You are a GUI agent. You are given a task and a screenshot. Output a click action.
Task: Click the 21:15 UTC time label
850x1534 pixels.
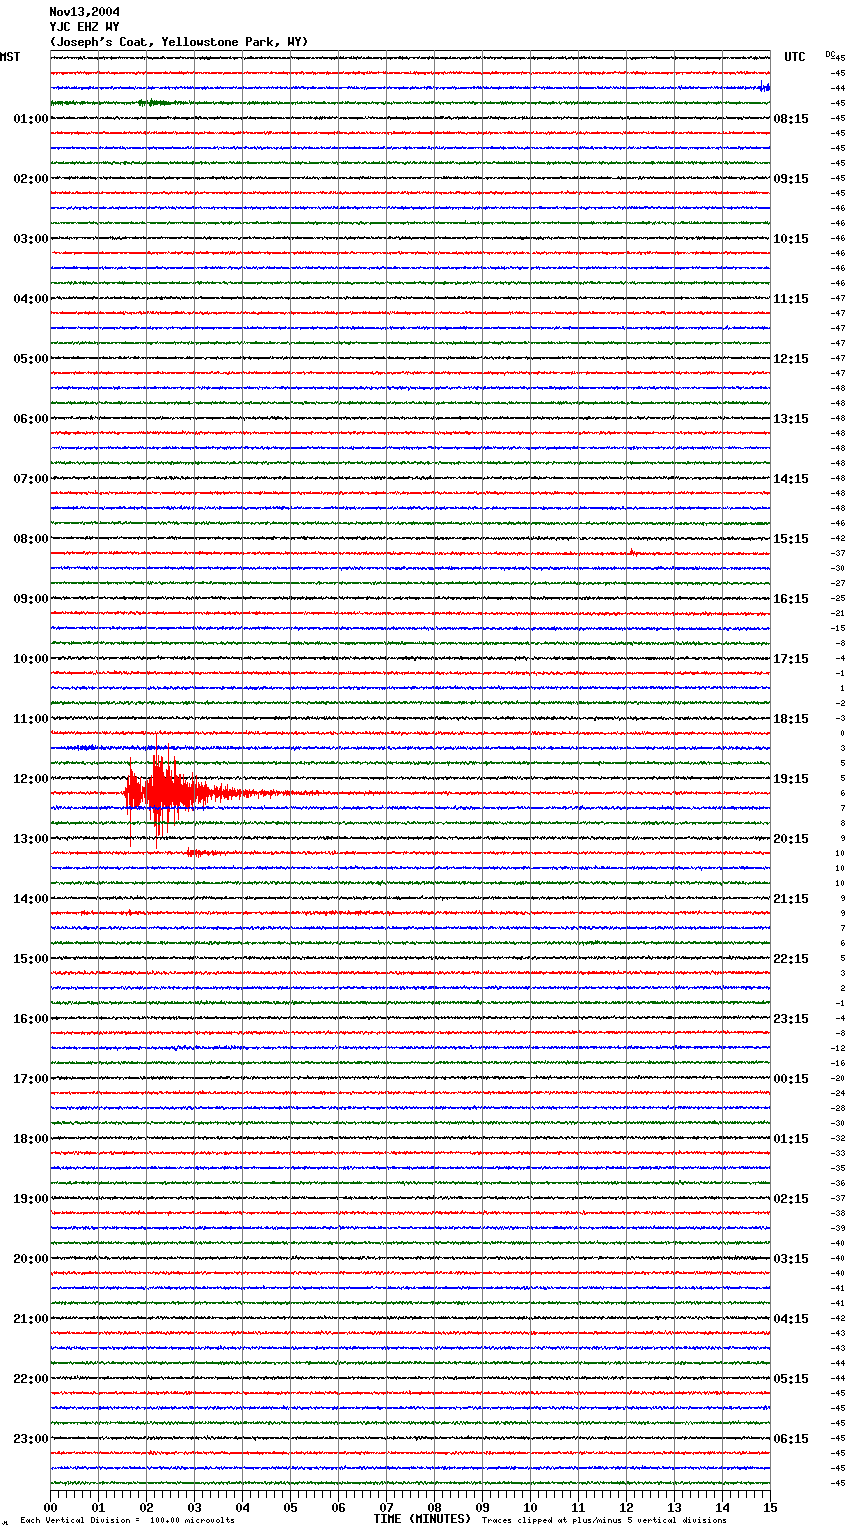[x=791, y=899]
